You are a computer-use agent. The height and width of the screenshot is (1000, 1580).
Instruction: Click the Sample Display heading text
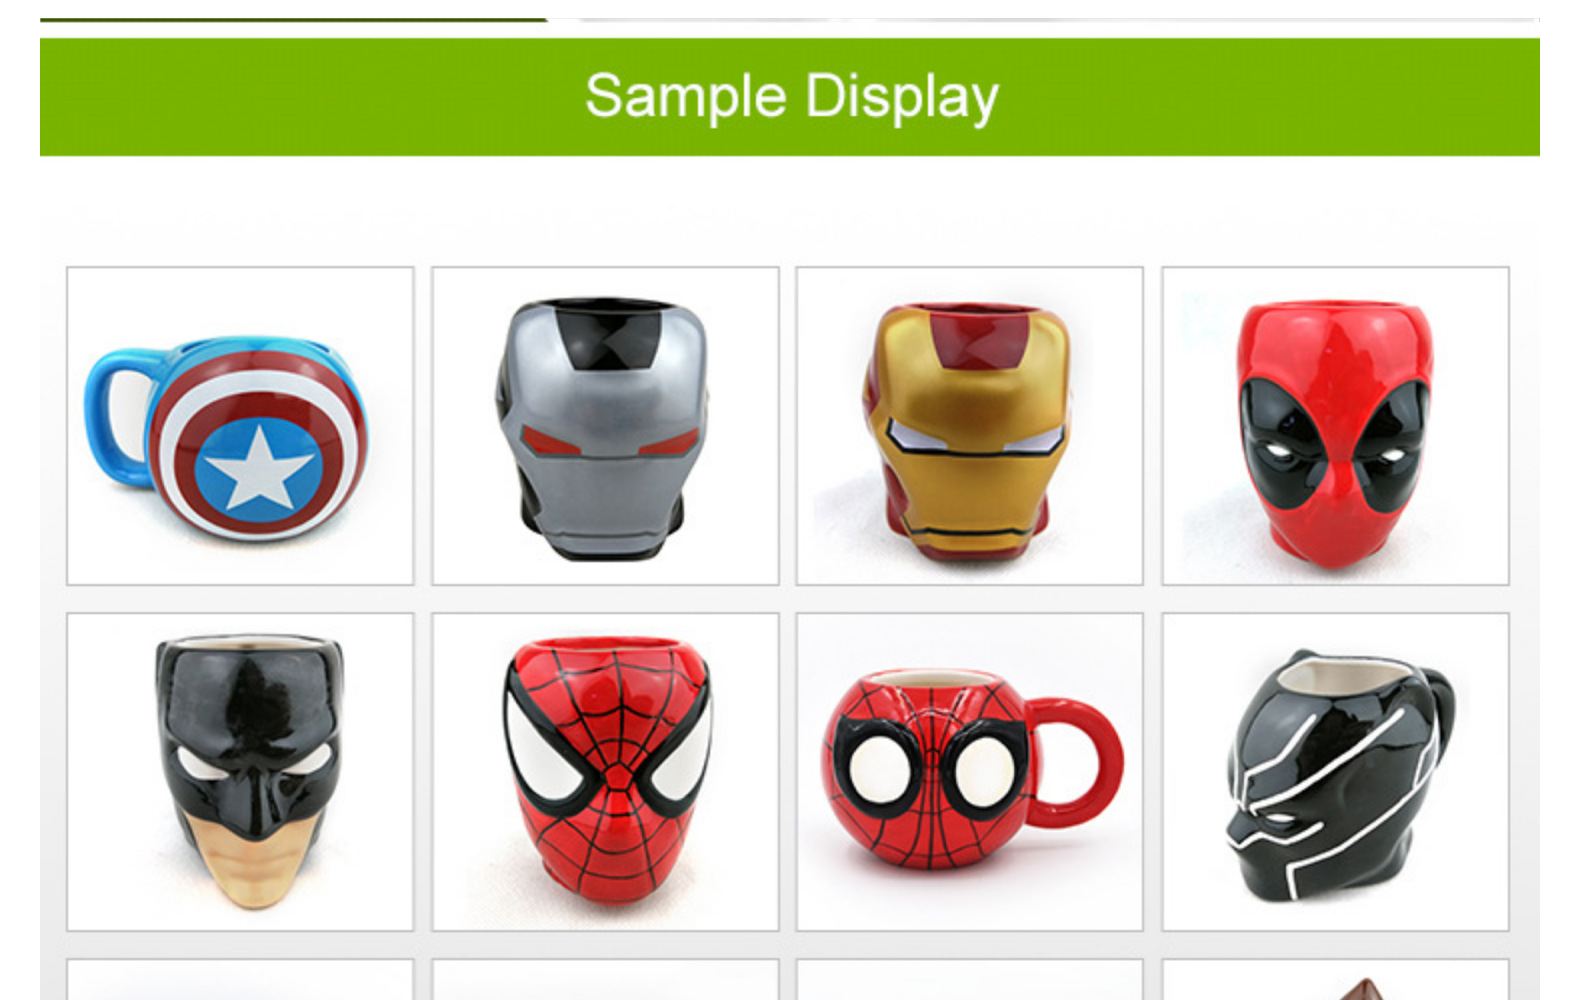[791, 97]
